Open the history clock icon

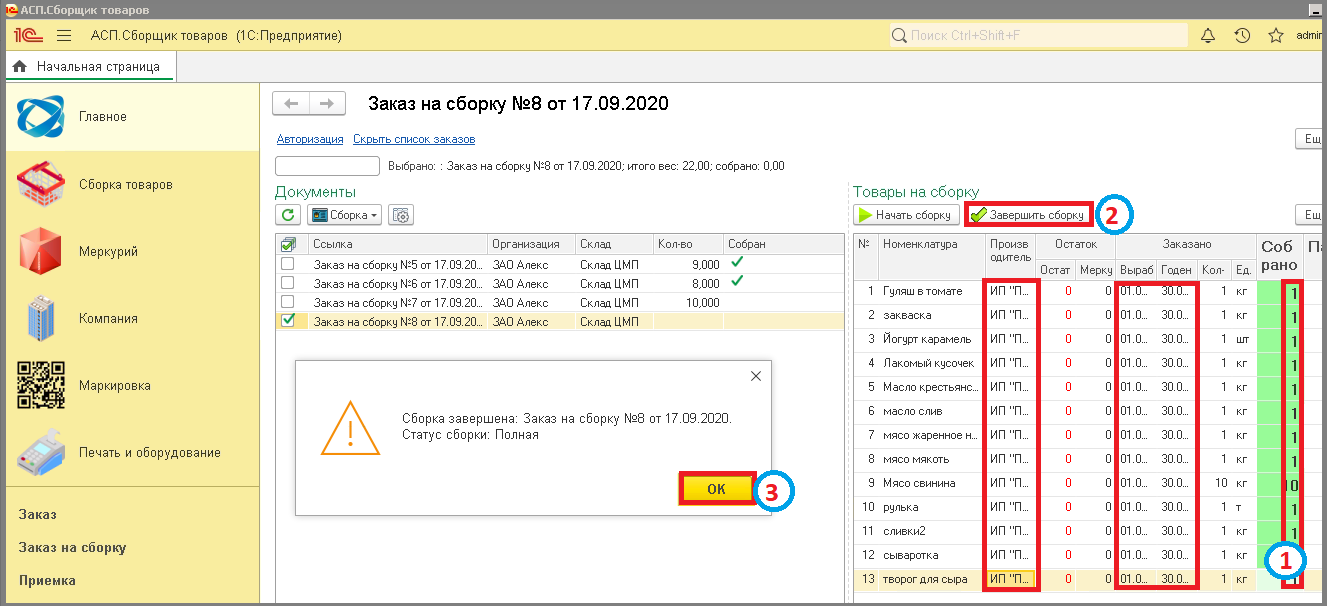[x=1242, y=36]
